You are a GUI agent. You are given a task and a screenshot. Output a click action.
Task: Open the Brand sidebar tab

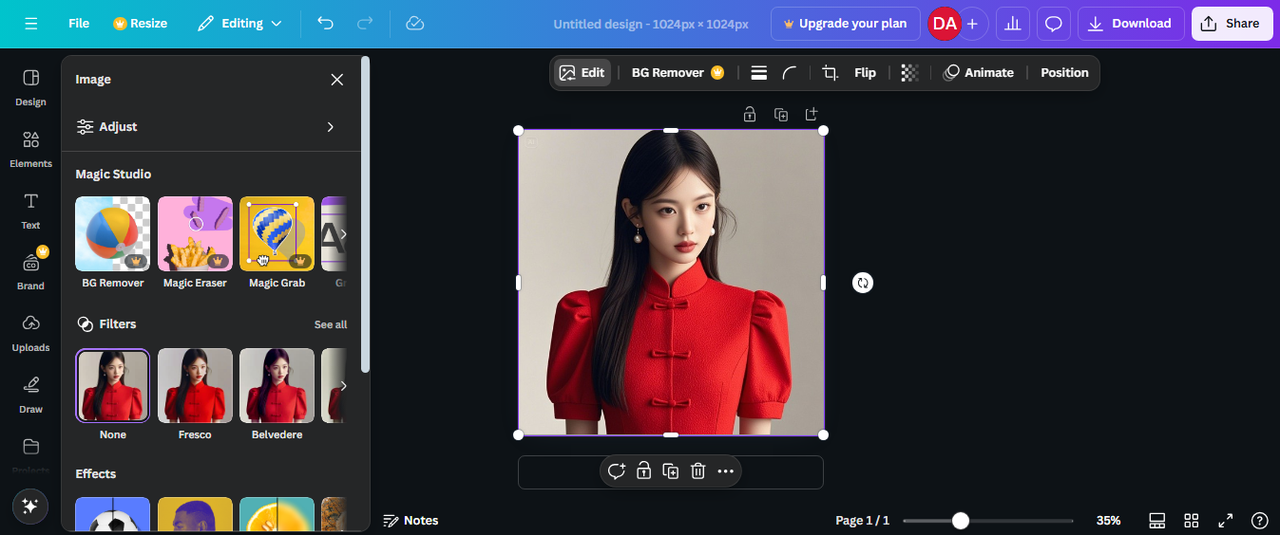(x=31, y=271)
